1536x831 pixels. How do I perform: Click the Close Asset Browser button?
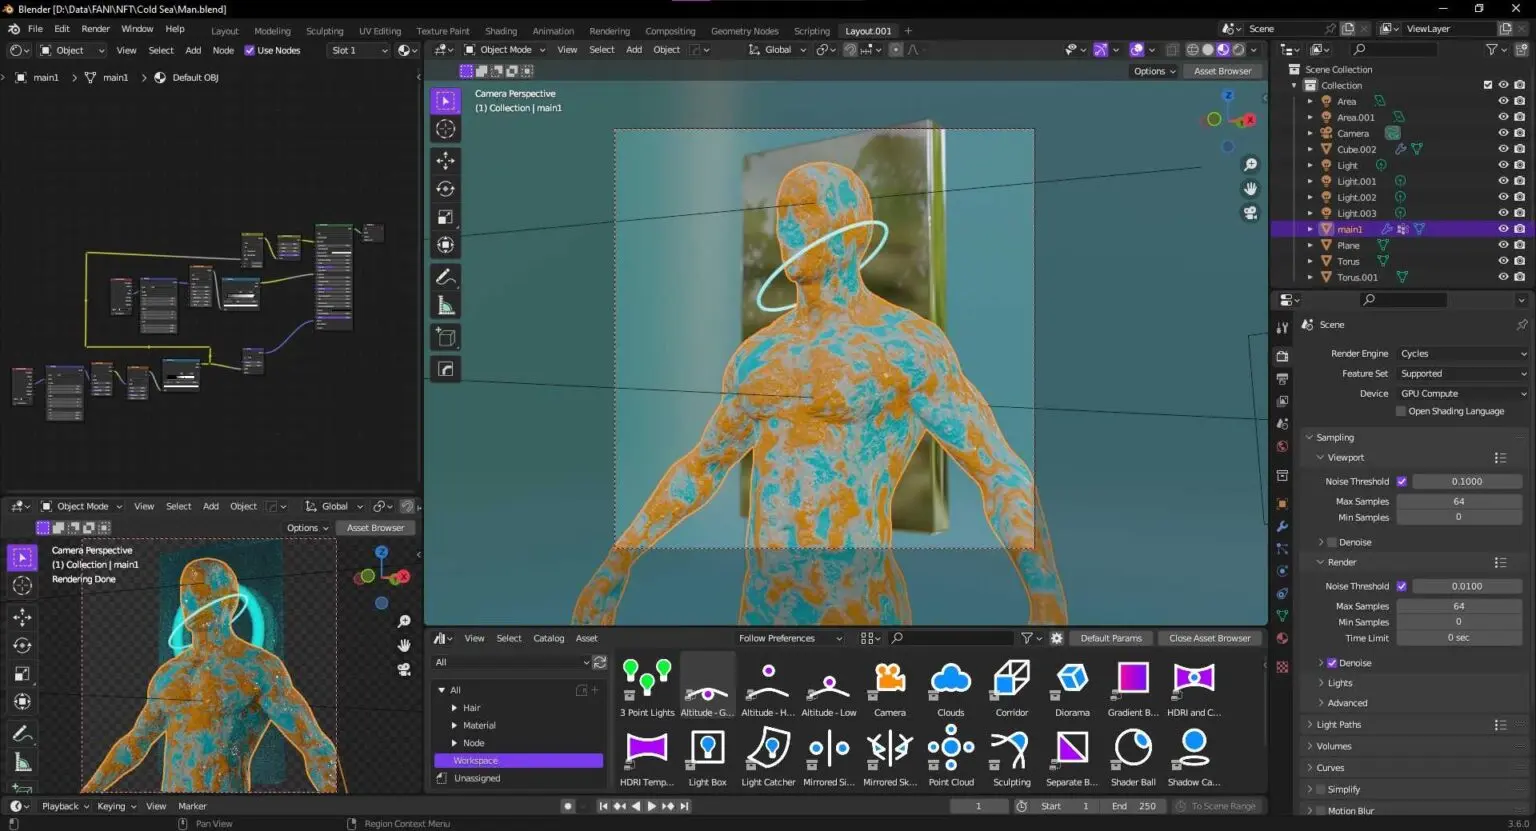(x=1209, y=638)
